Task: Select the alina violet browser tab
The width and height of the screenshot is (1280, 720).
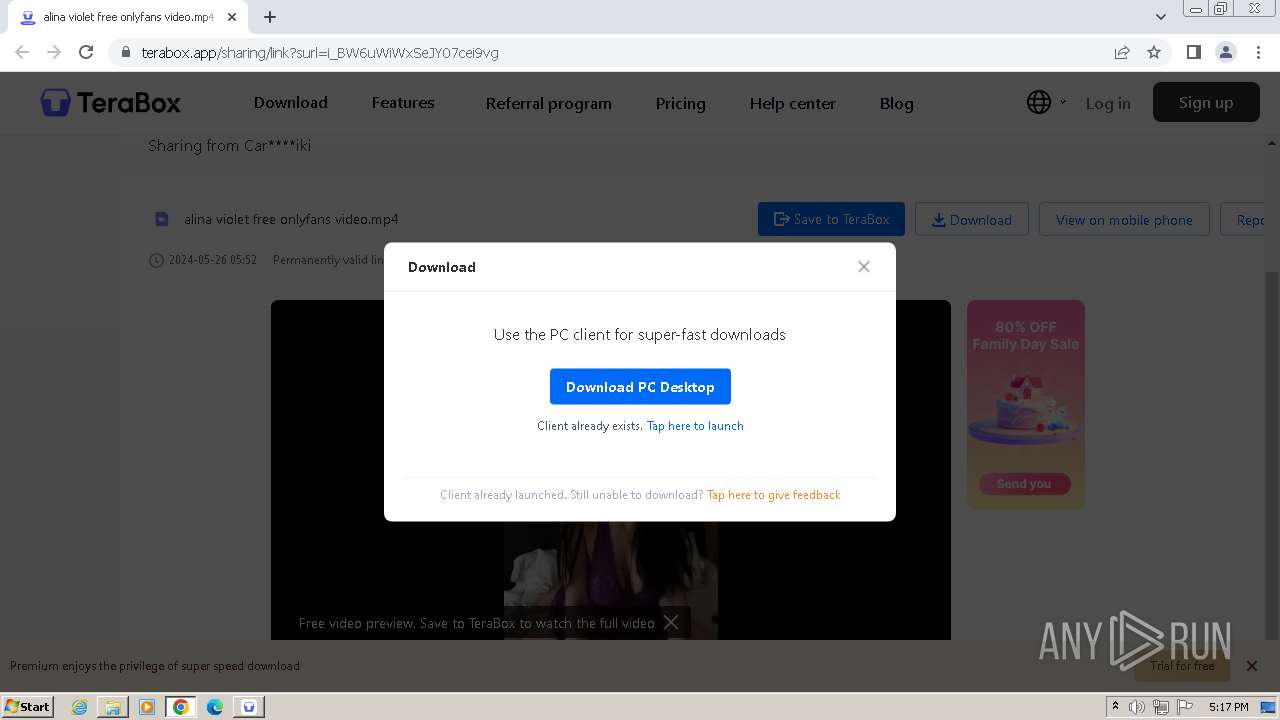Action: [128, 17]
